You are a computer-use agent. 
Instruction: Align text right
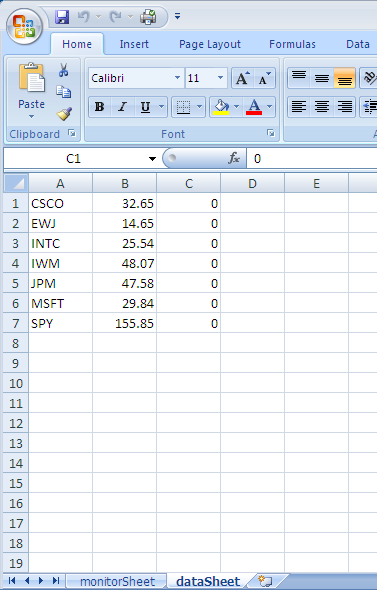coord(344,107)
